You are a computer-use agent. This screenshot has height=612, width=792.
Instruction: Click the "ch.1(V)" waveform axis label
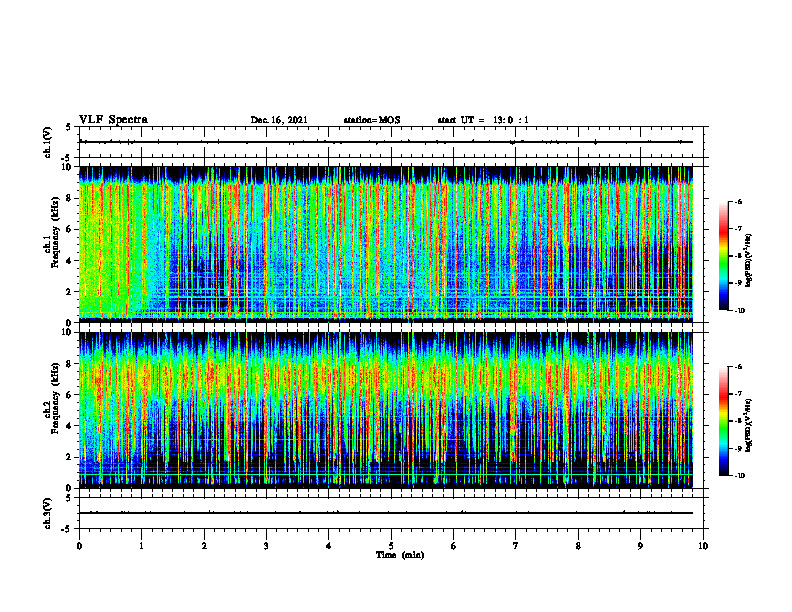tap(48, 142)
